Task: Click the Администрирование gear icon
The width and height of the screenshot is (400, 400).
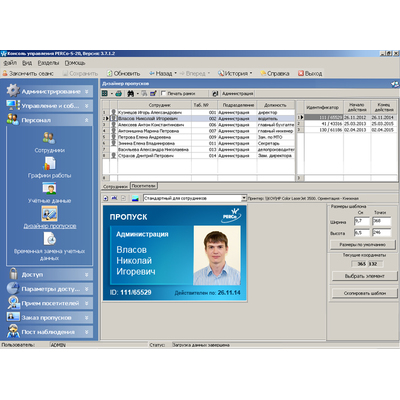Action: [13, 91]
